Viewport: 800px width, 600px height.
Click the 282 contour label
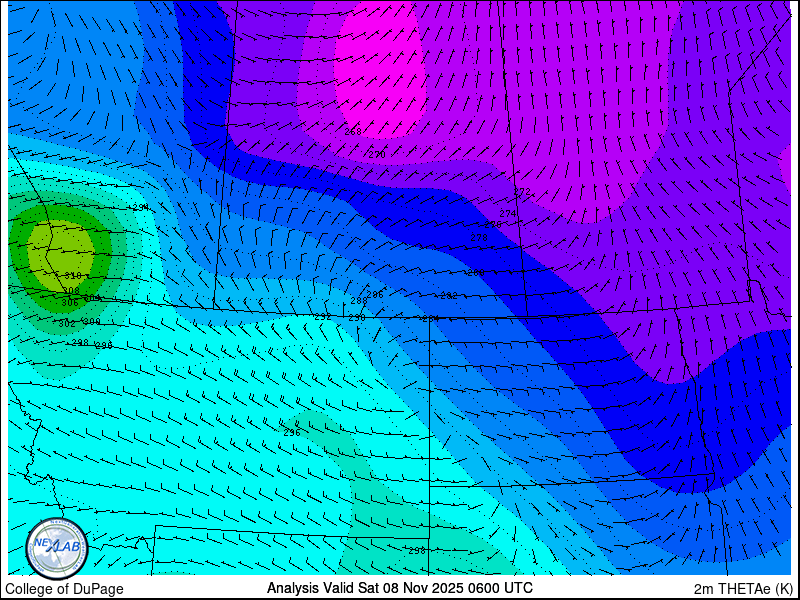pos(449,295)
